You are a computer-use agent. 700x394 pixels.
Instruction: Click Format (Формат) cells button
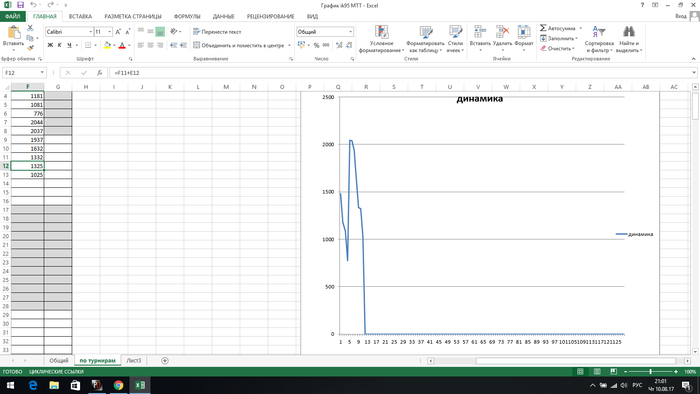point(524,38)
